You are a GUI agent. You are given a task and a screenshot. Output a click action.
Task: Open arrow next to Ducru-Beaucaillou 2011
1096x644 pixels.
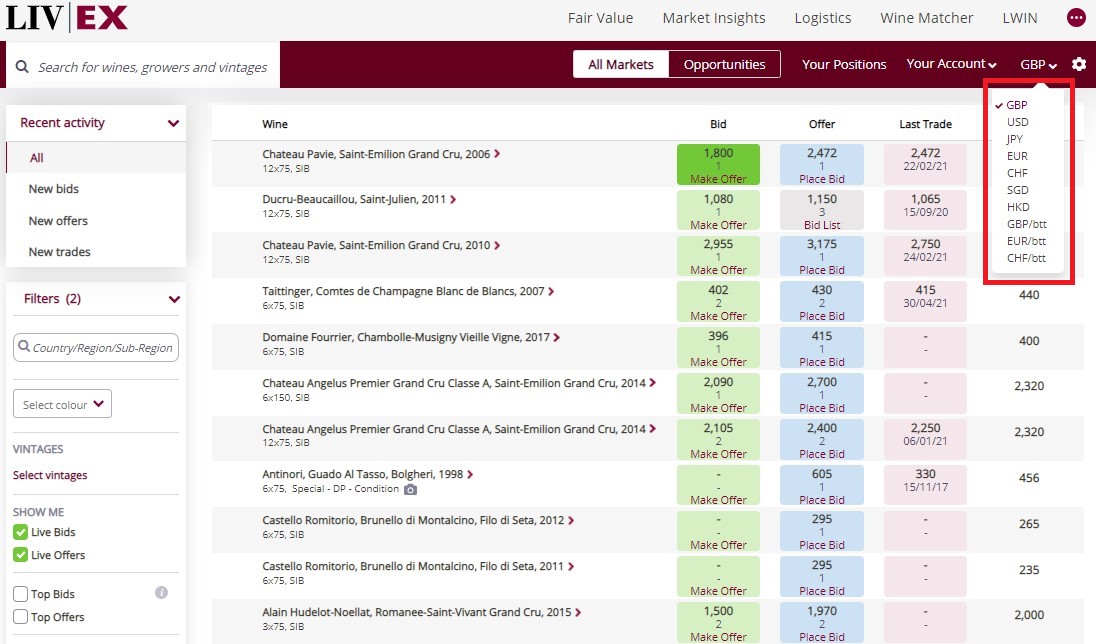click(x=453, y=199)
